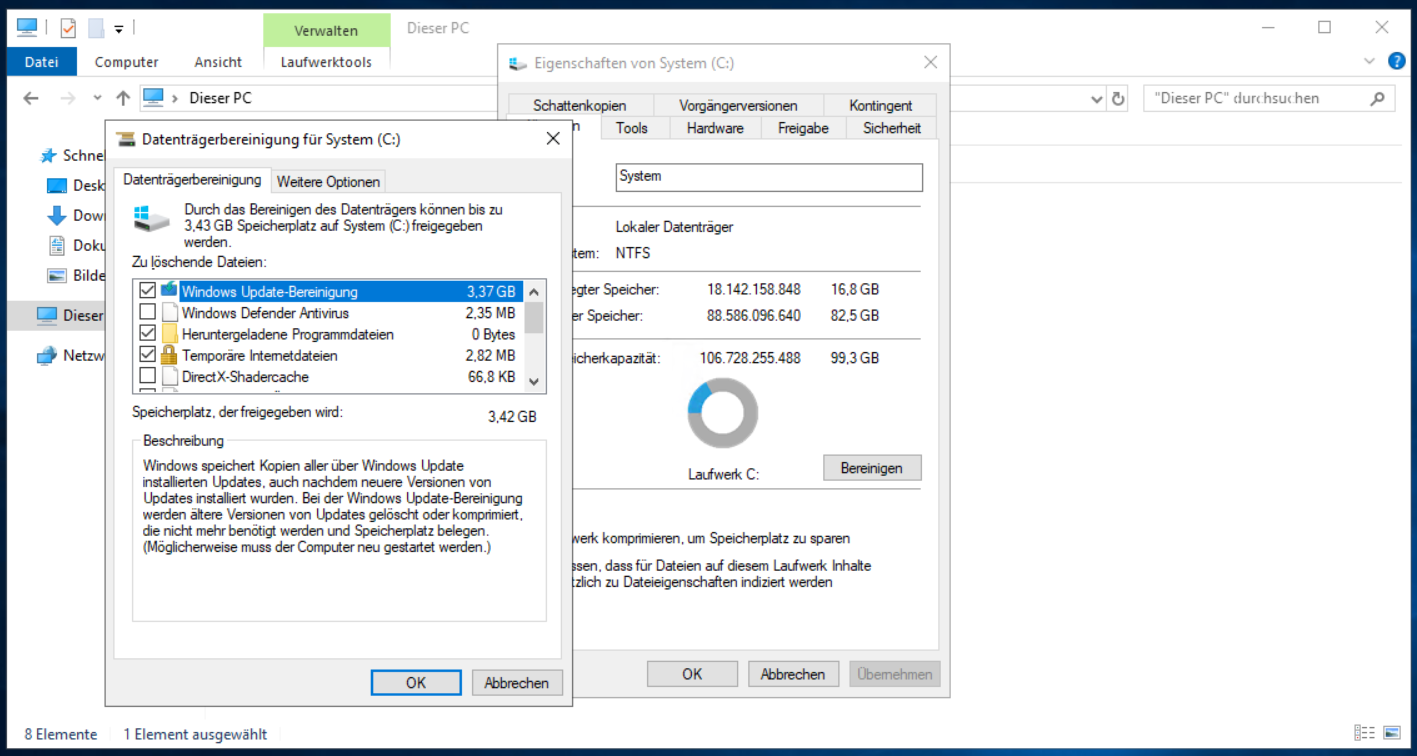Click the drive name field containing System
1417x756 pixels.
769,177
